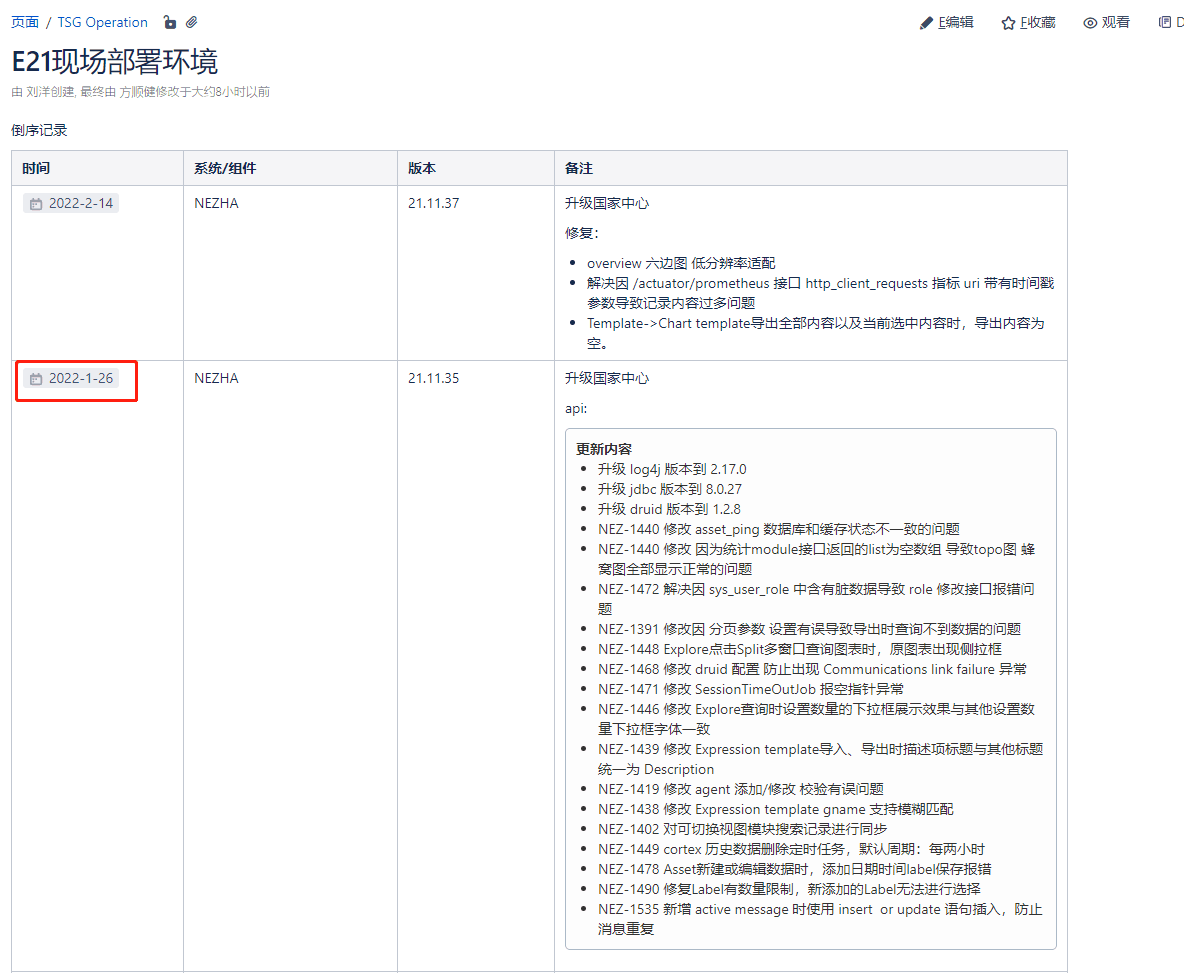
Task: Click the pencil edit icon
Action: 926,23
